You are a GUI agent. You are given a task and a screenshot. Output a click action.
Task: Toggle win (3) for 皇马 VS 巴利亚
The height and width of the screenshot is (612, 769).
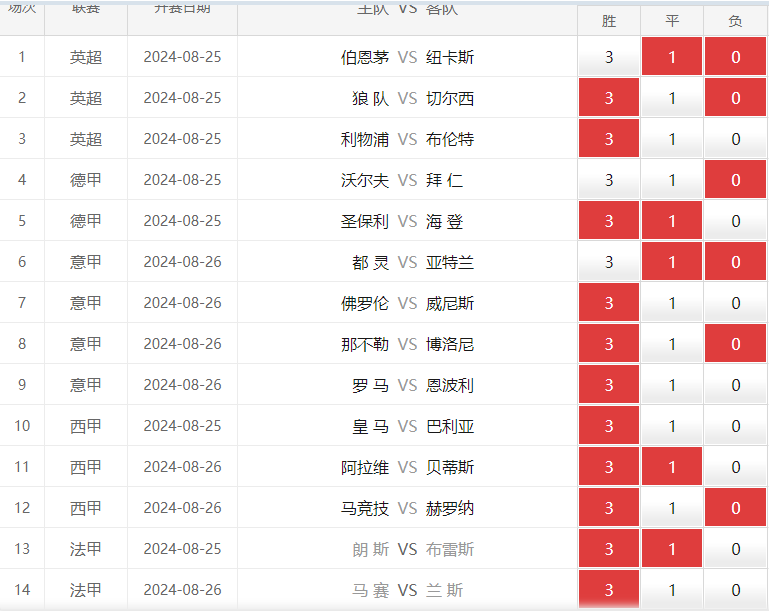point(609,426)
